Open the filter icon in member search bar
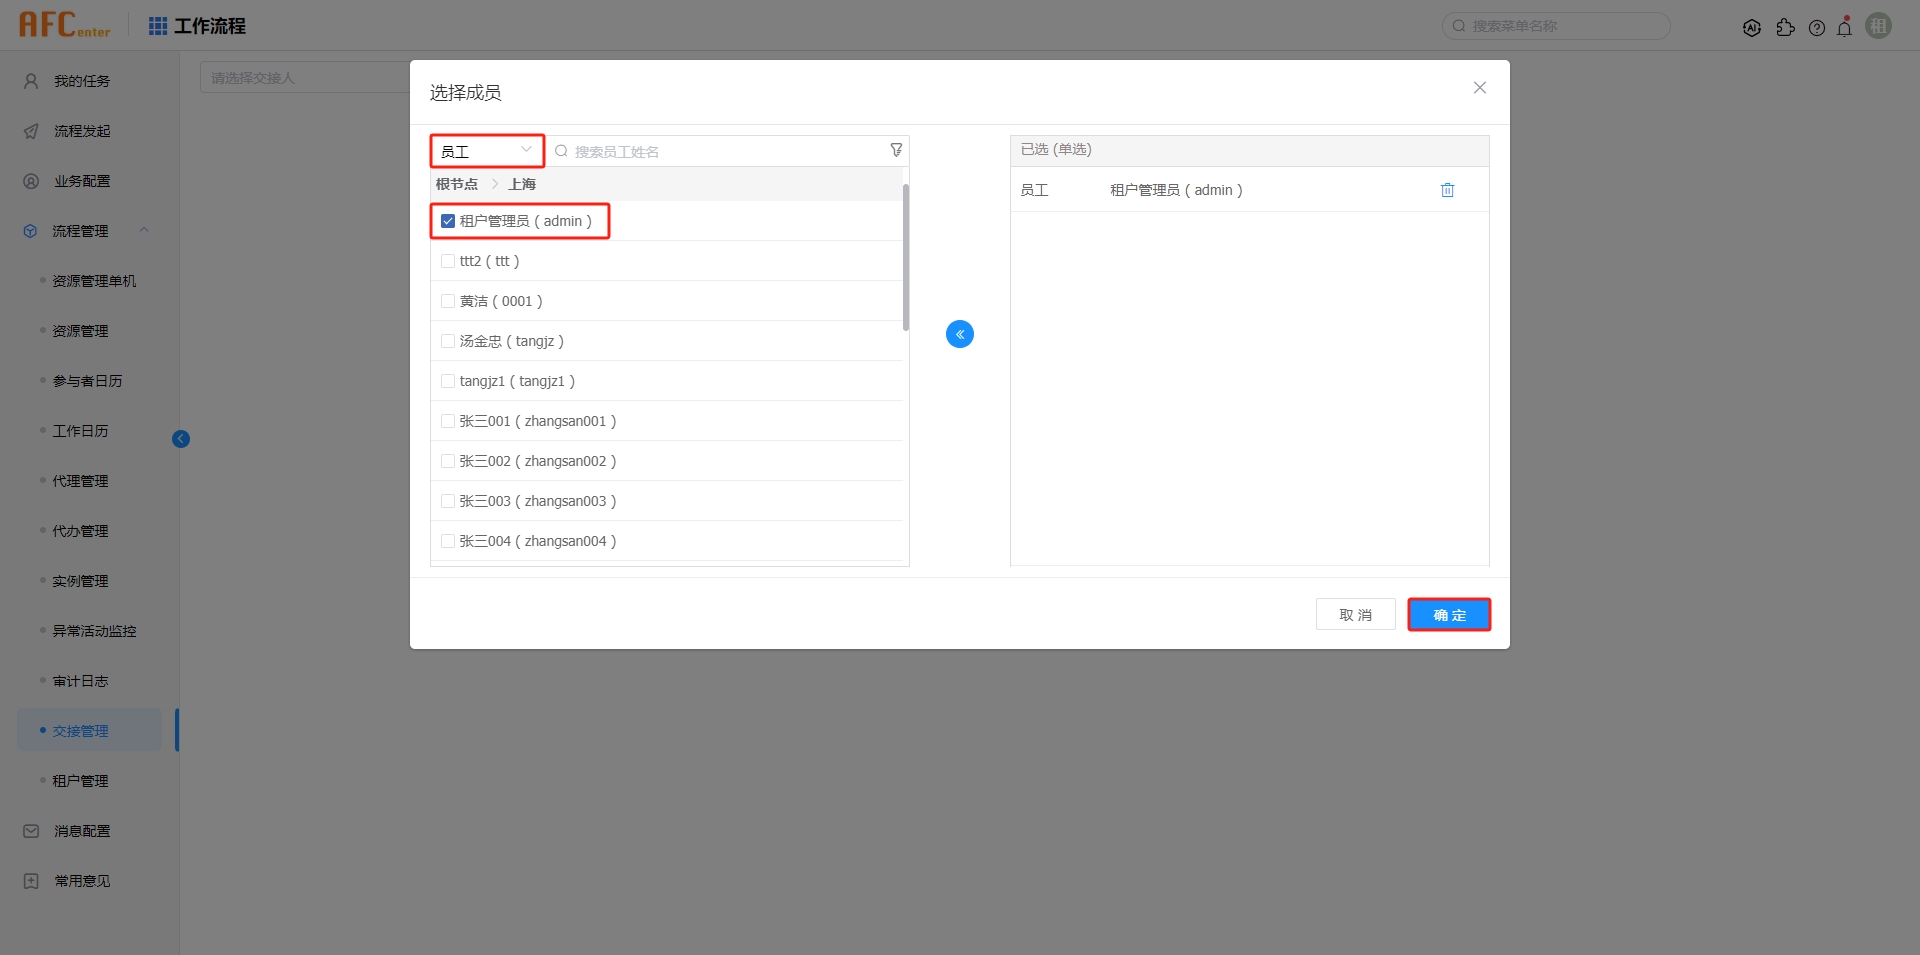Image resolution: width=1920 pixels, height=955 pixels. [895, 150]
